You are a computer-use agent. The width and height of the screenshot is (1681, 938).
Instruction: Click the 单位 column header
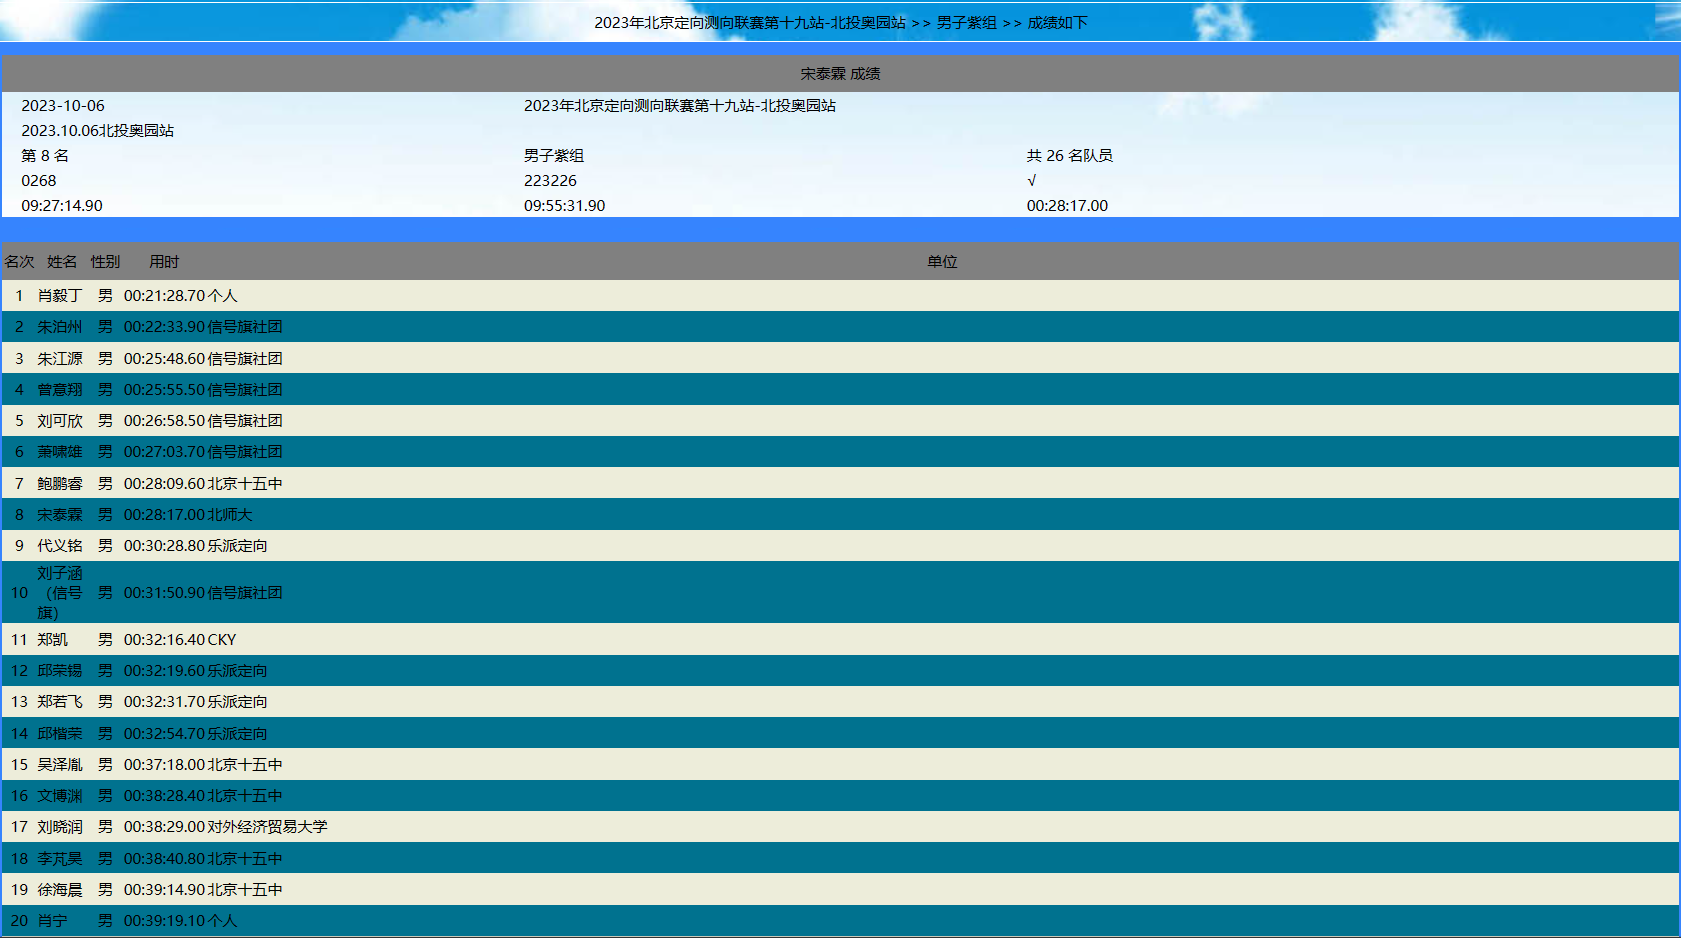click(941, 261)
